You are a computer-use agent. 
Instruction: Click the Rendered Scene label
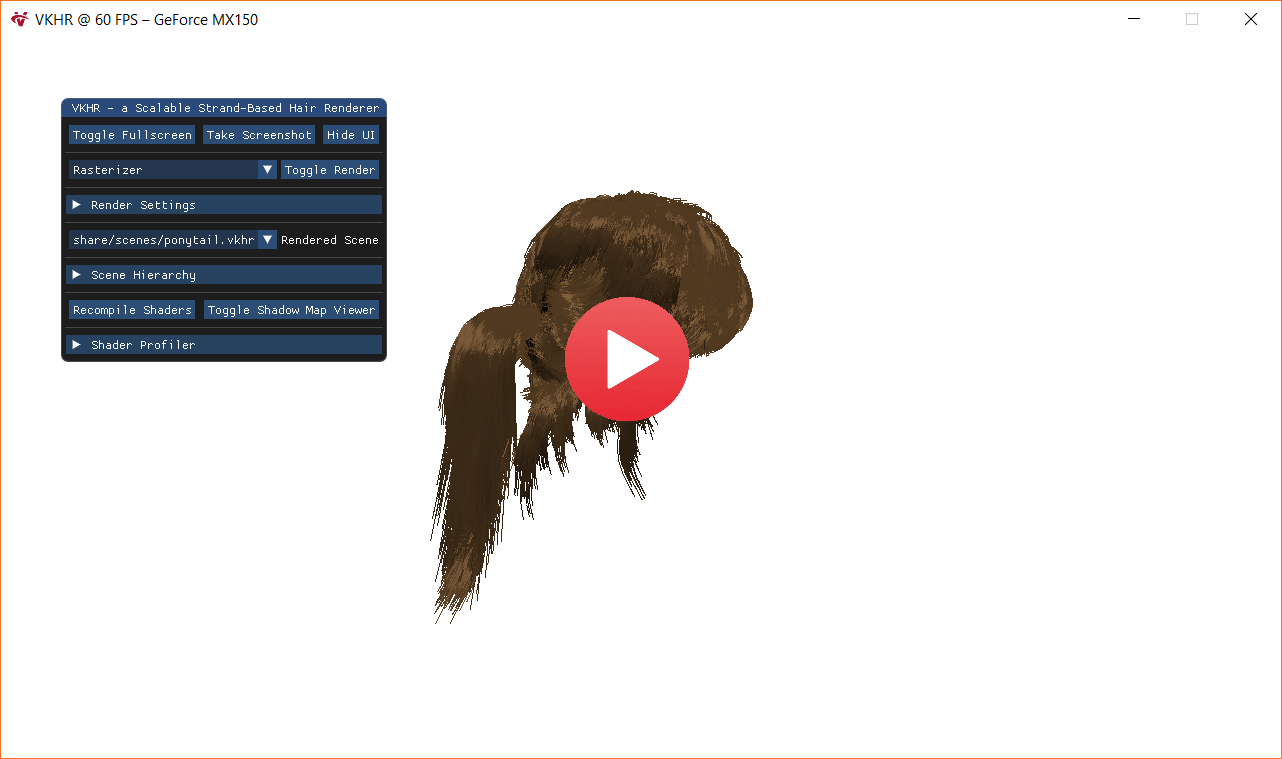coord(330,240)
